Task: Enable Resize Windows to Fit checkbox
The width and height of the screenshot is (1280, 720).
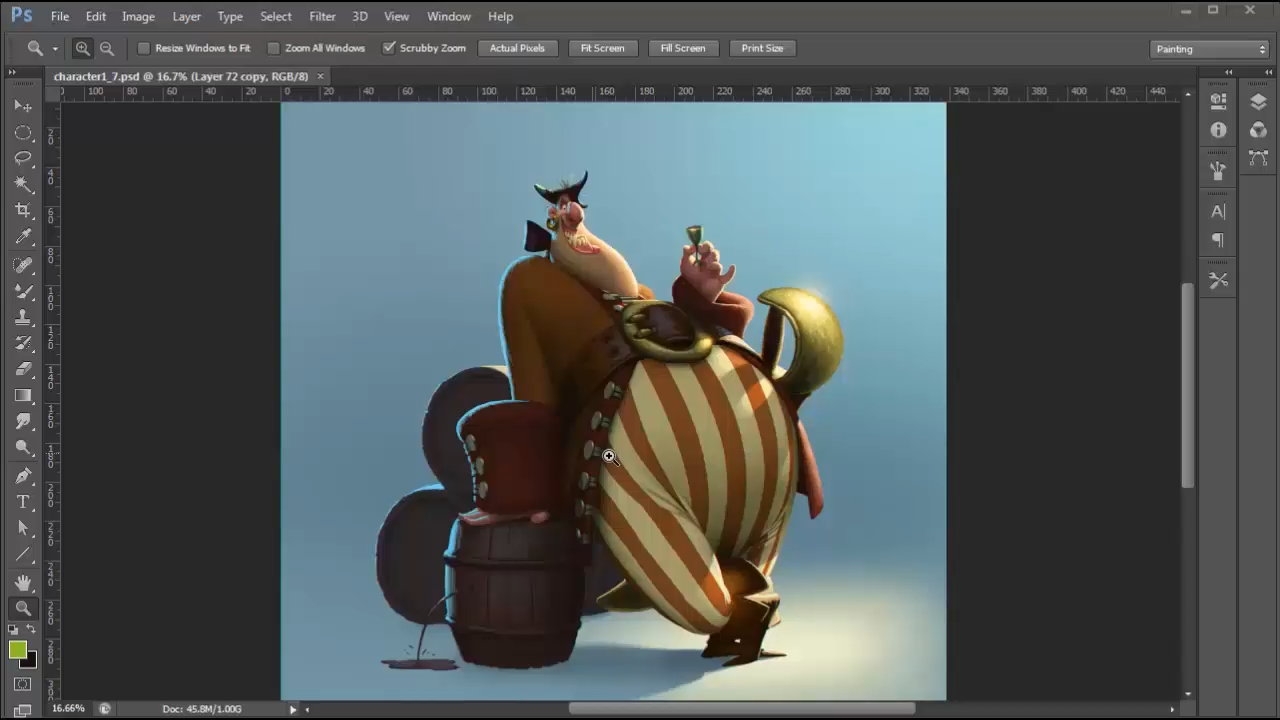Action: (x=143, y=48)
